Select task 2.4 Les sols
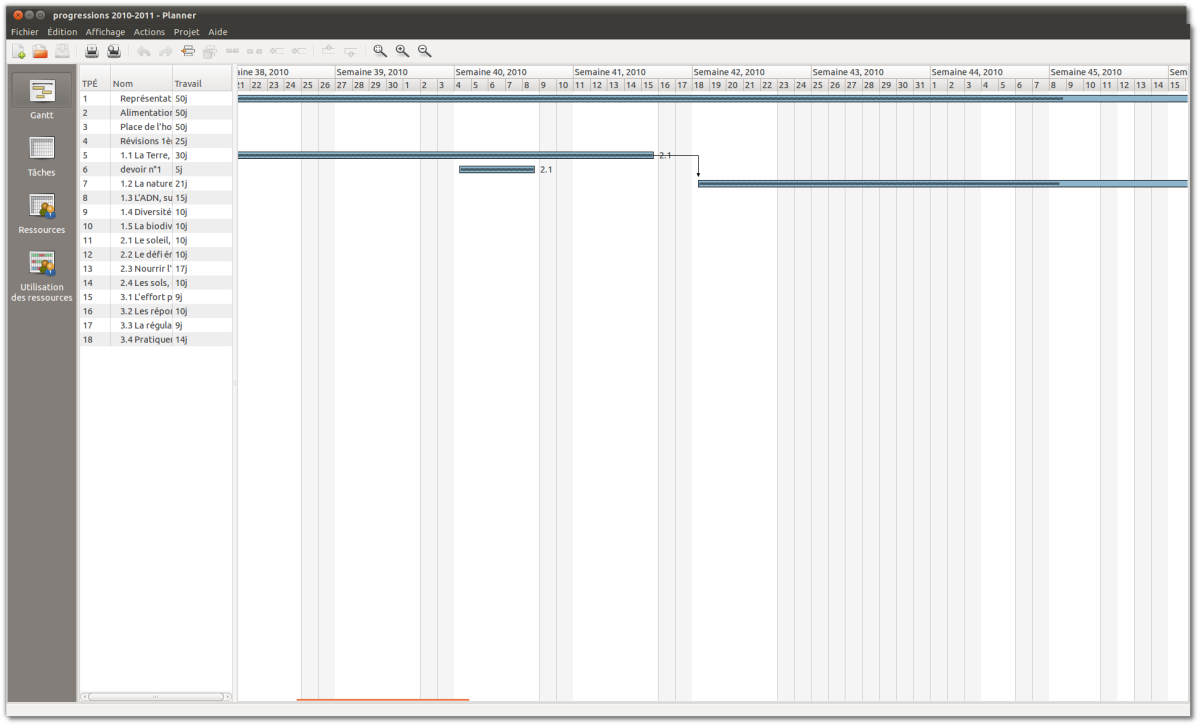 156,283
